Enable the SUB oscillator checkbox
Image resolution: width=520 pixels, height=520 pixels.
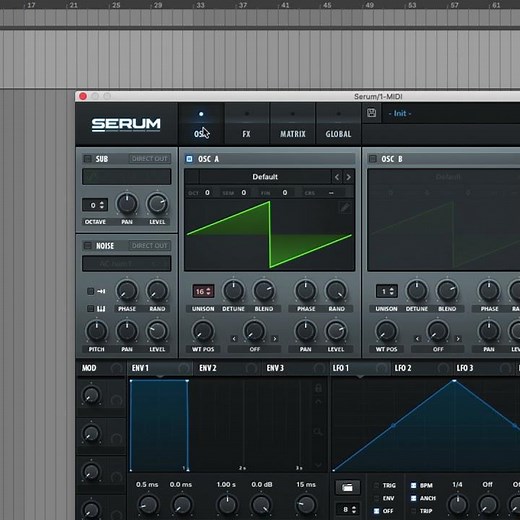pos(87,159)
